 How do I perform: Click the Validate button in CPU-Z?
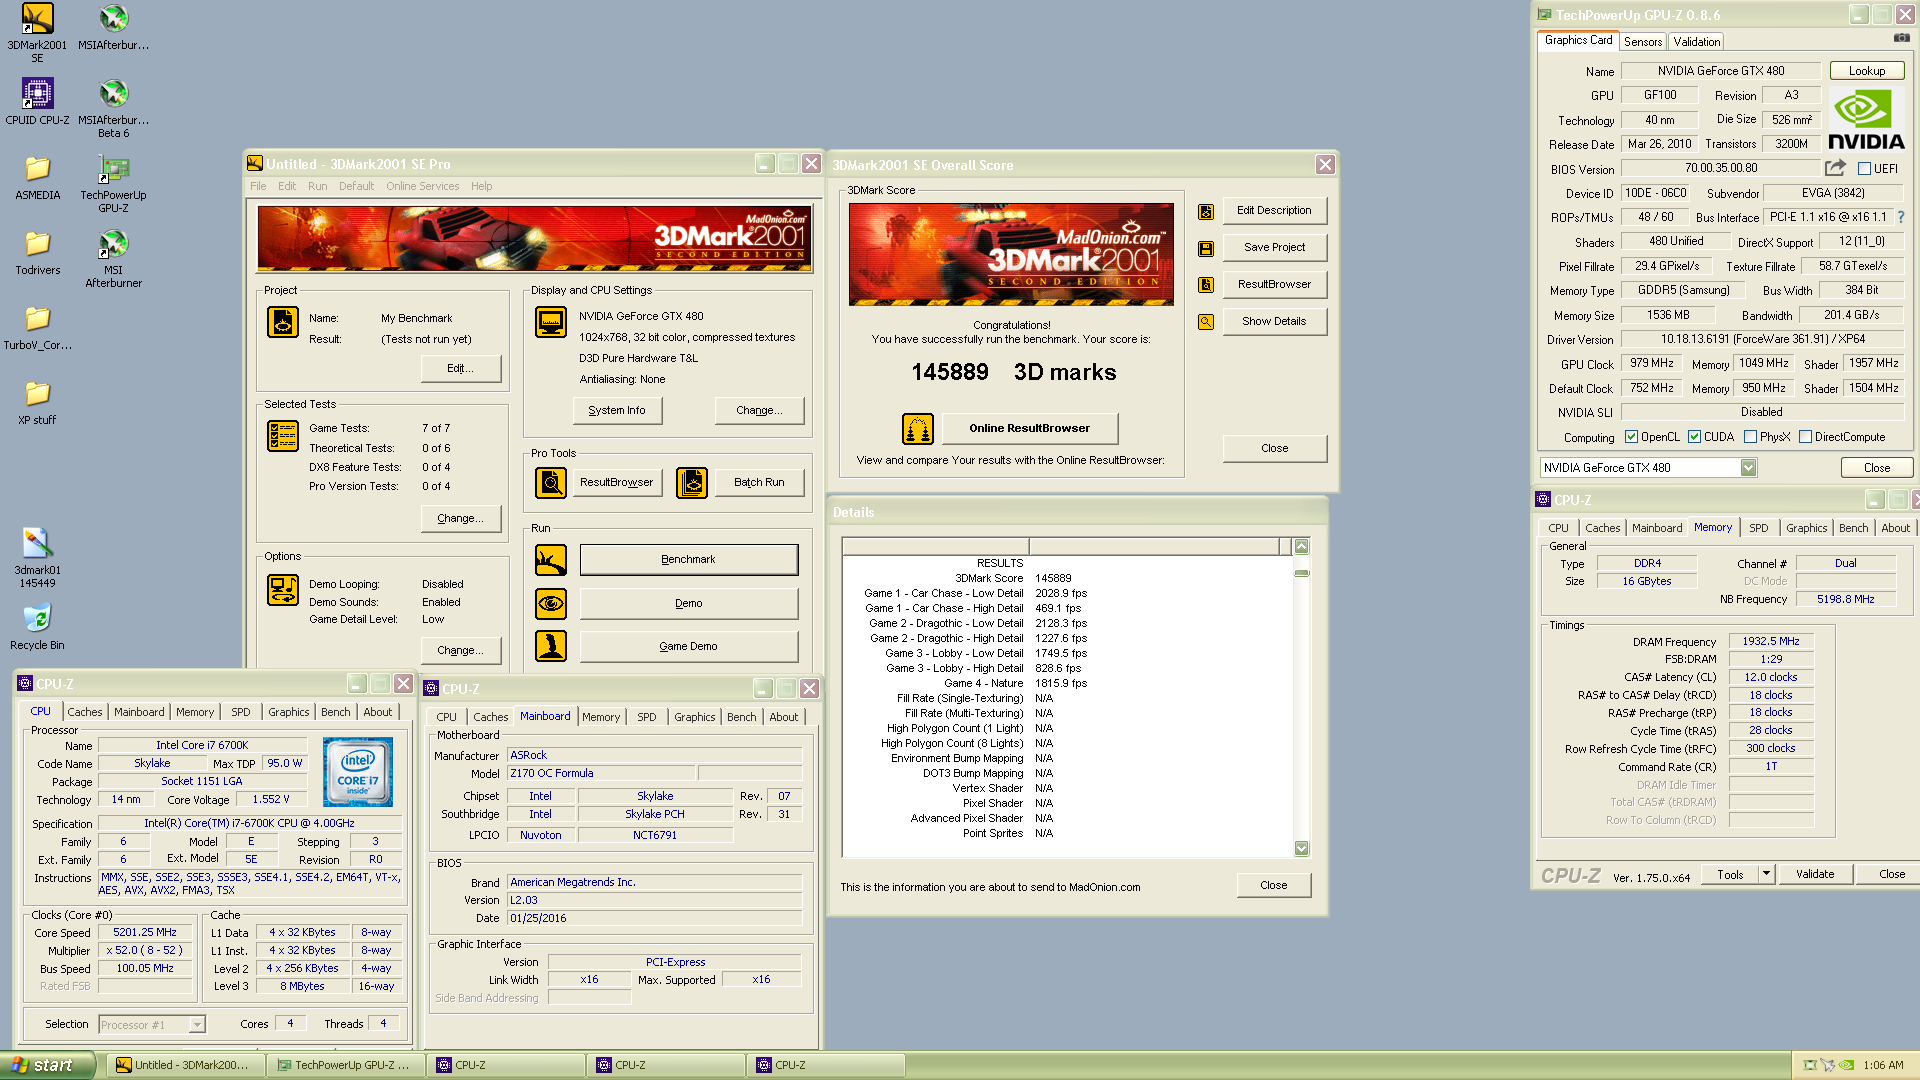coord(1814,874)
